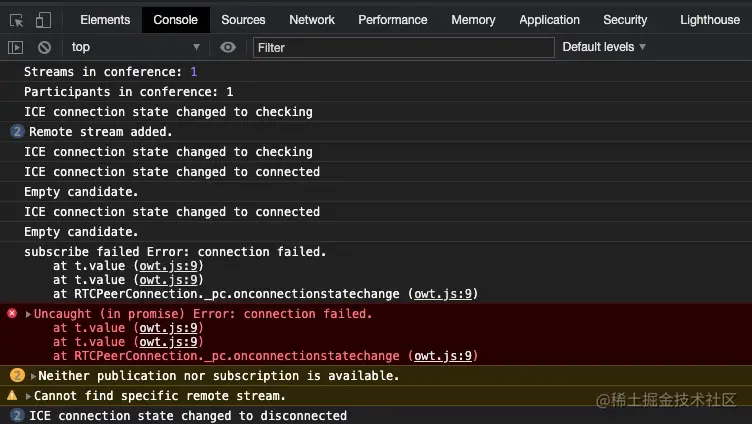Click the yellow warning triangle icon
Viewport: 752px width, 424px height.
click(12, 396)
